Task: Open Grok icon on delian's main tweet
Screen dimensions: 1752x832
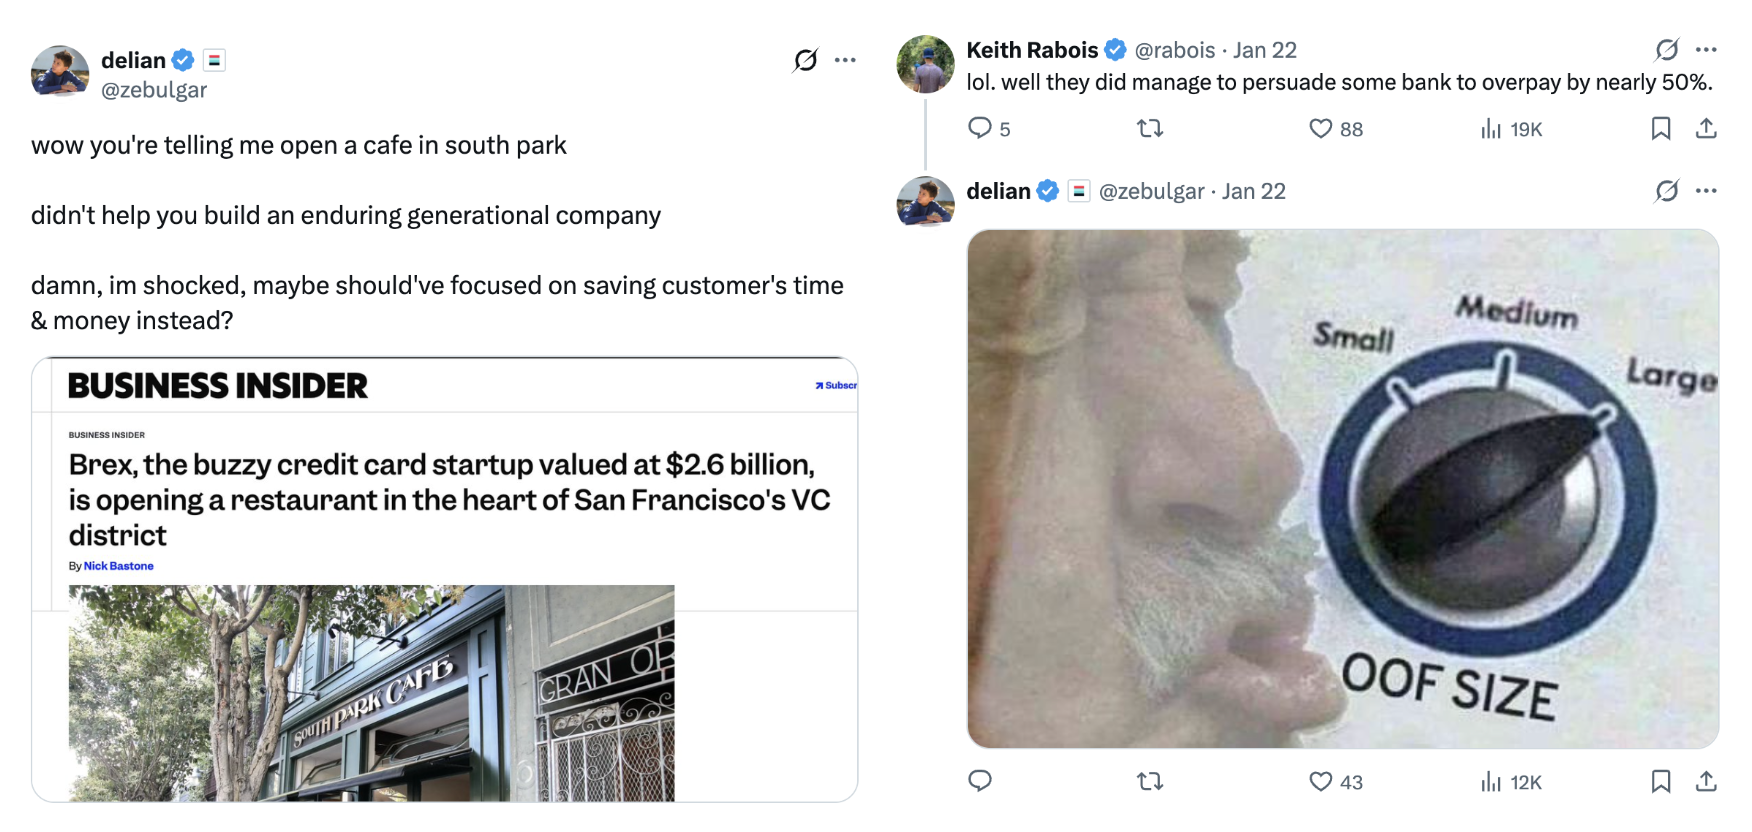Action: 805,60
